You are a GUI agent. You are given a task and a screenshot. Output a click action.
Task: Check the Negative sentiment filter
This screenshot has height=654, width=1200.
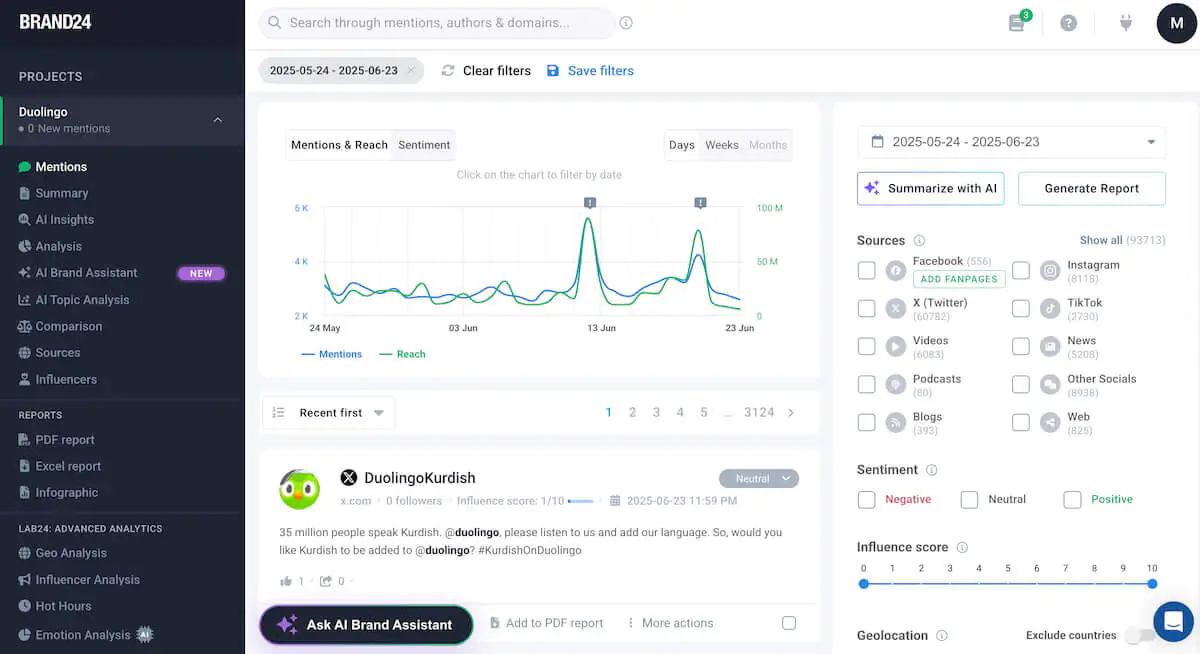point(866,499)
